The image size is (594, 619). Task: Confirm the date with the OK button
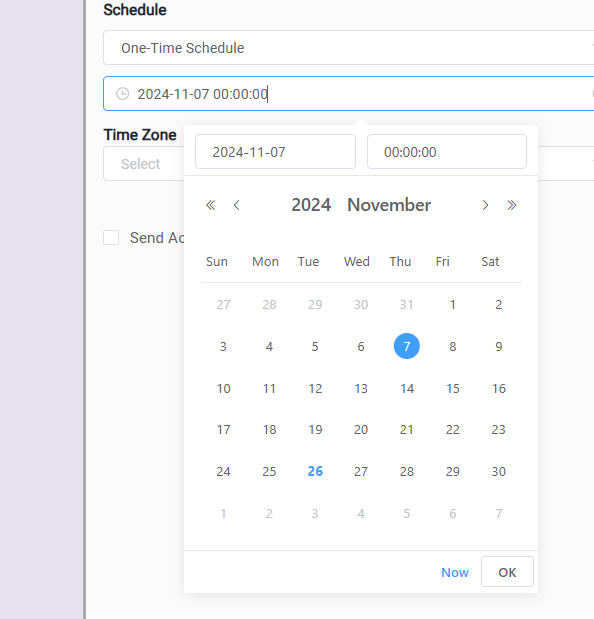[x=507, y=572]
